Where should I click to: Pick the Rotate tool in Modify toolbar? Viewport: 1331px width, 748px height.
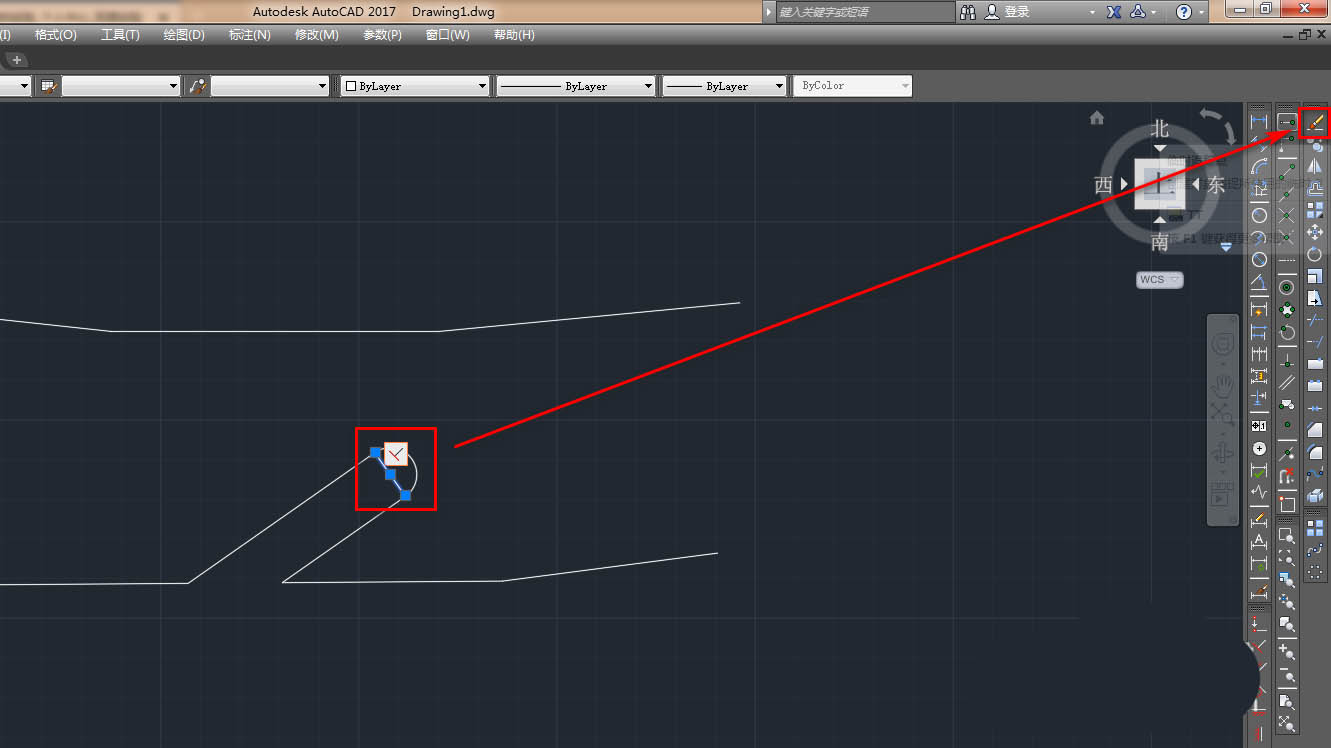pos(1315,254)
